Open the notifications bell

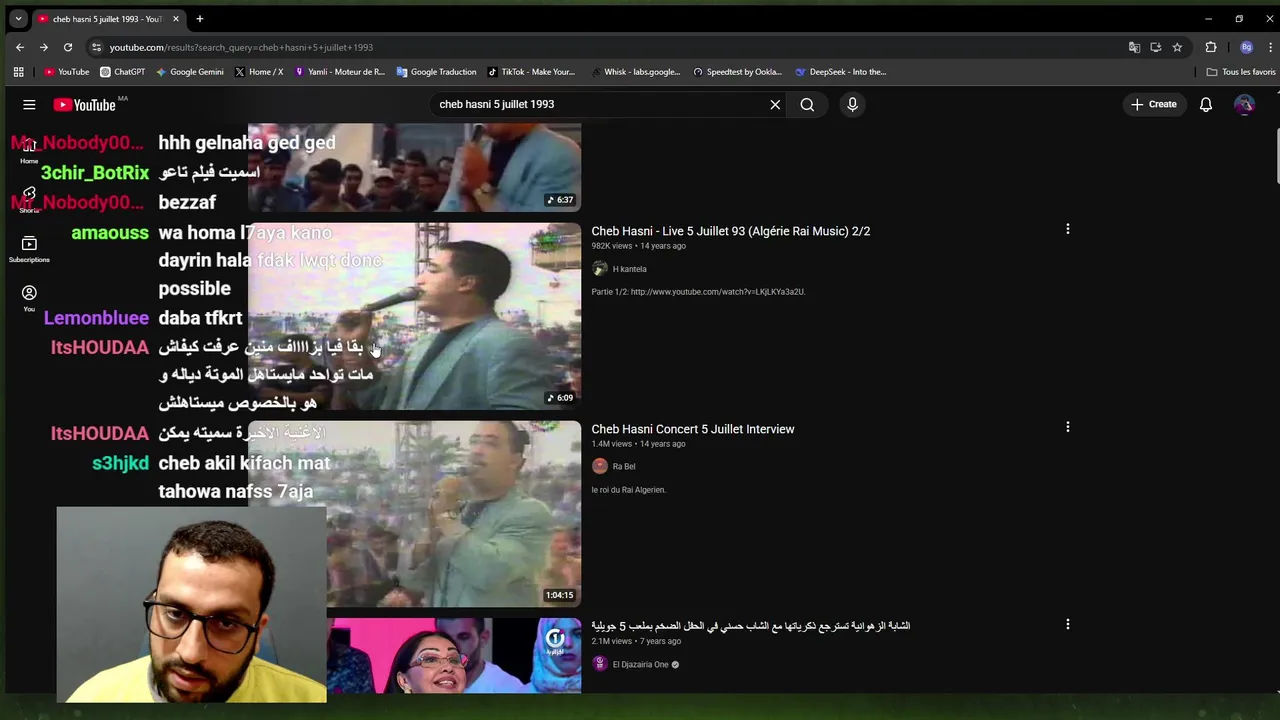point(1206,104)
